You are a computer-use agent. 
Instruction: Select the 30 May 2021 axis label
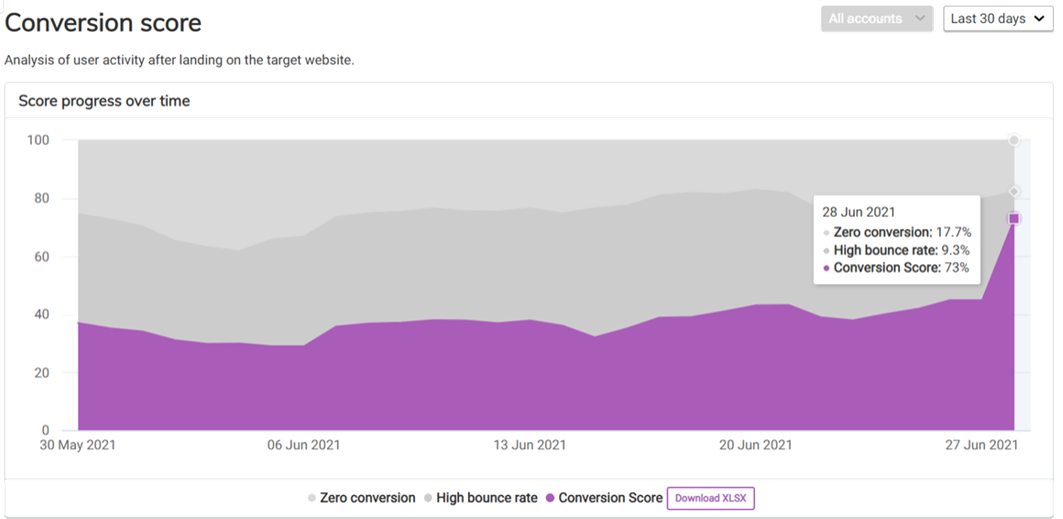click(78, 445)
